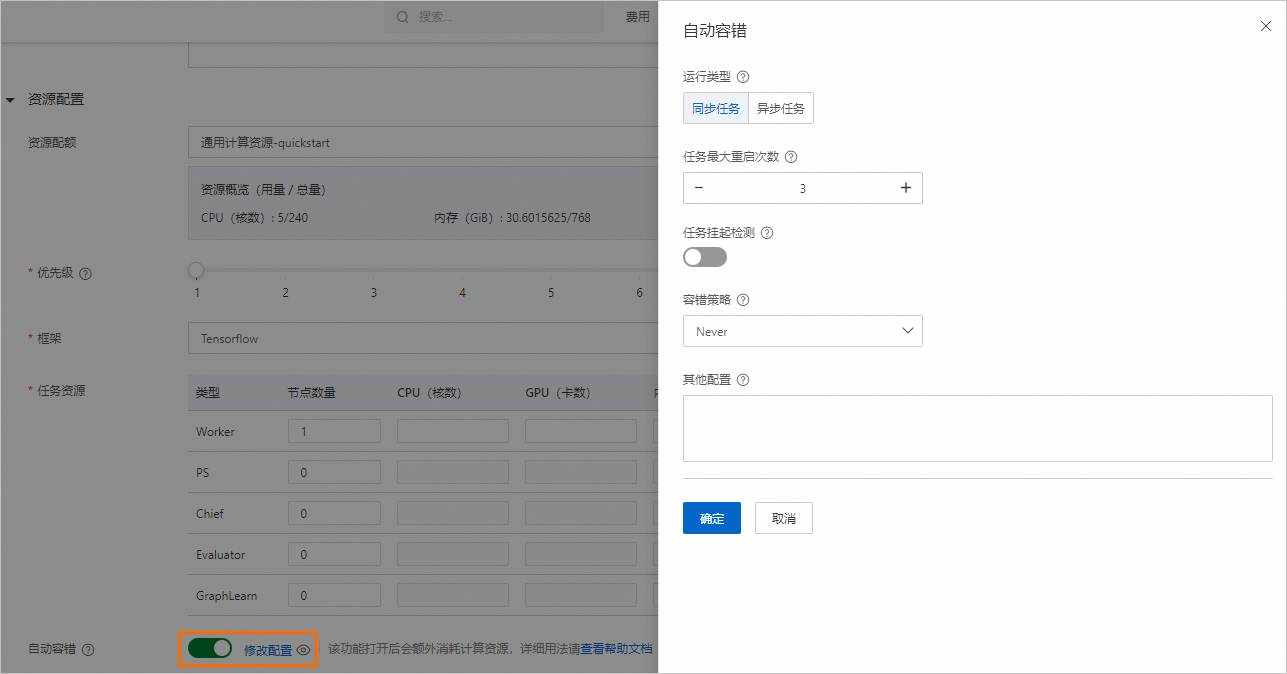Screen dimensions: 1287x674
Task: Click the 优先级 slider handle
Action: (x=196, y=270)
